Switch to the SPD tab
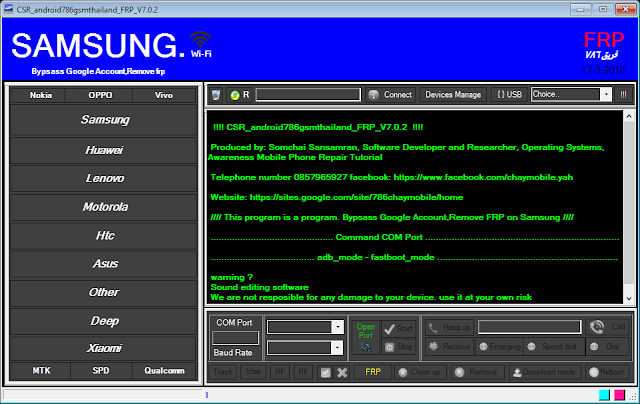Viewport: 640px width, 404px height. click(x=101, y=371)
